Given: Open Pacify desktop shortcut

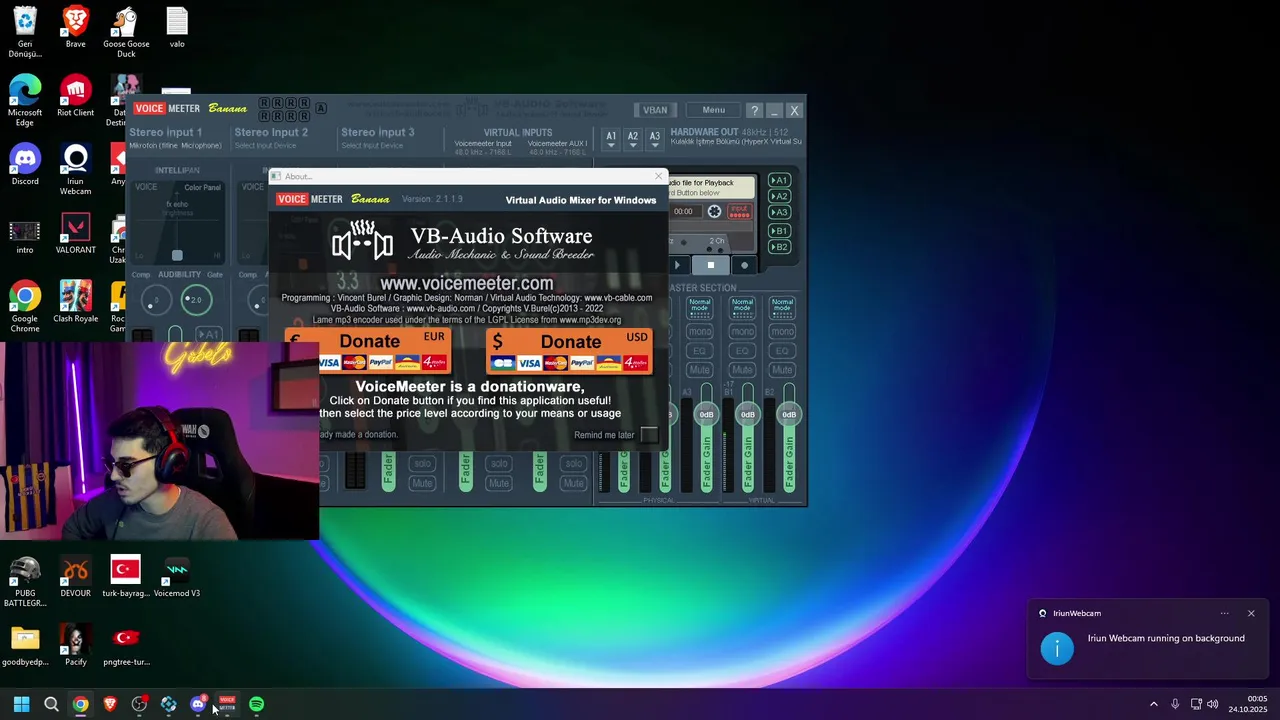Looking at the screenshot, I should (x=75, y=645).
